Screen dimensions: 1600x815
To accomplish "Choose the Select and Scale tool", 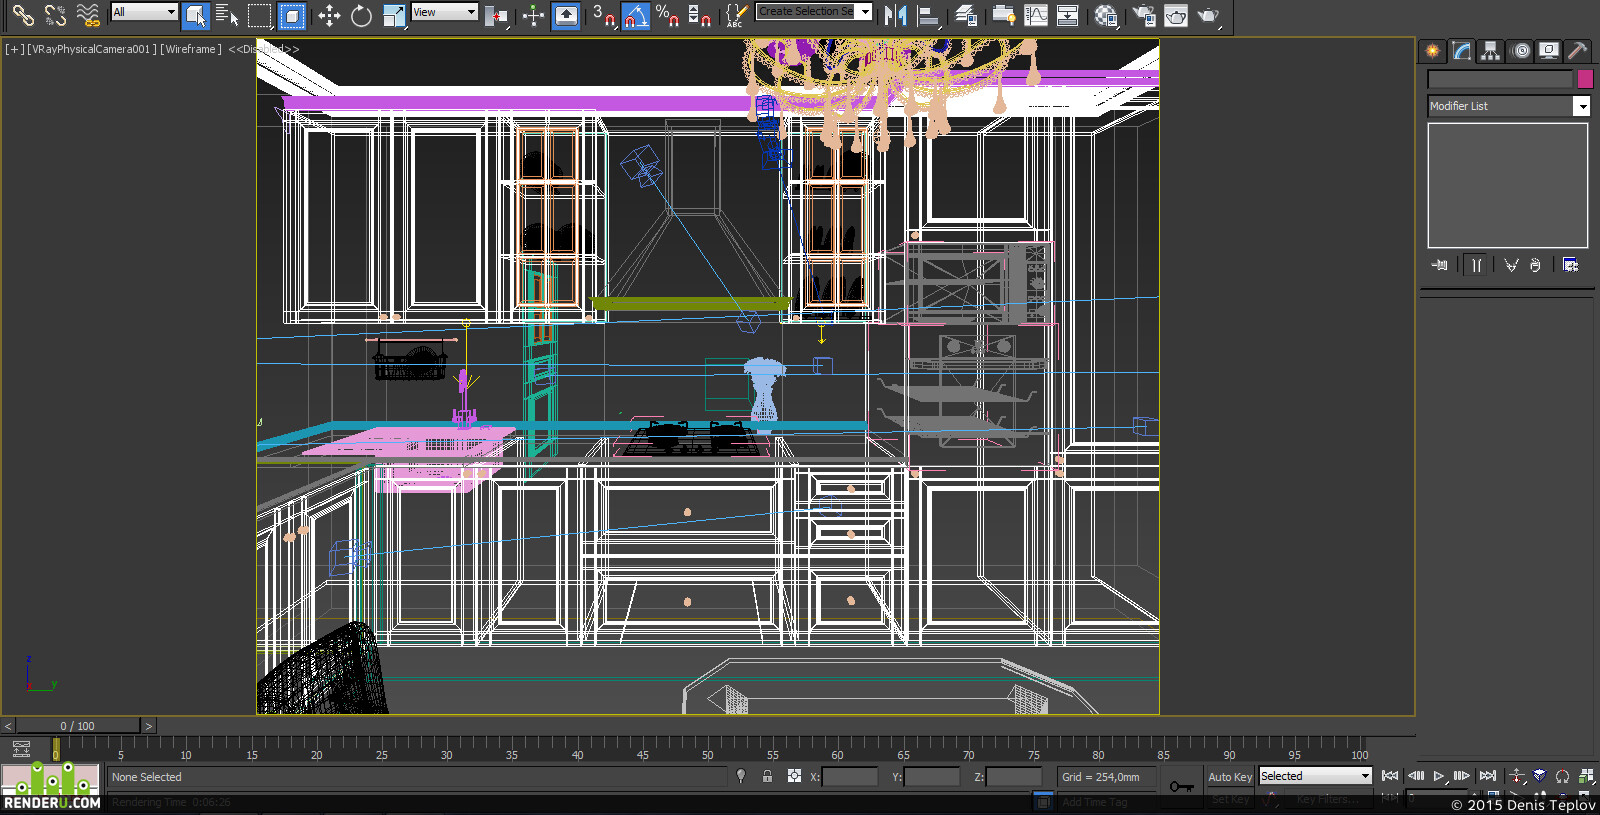I will [x=395, y=15].
